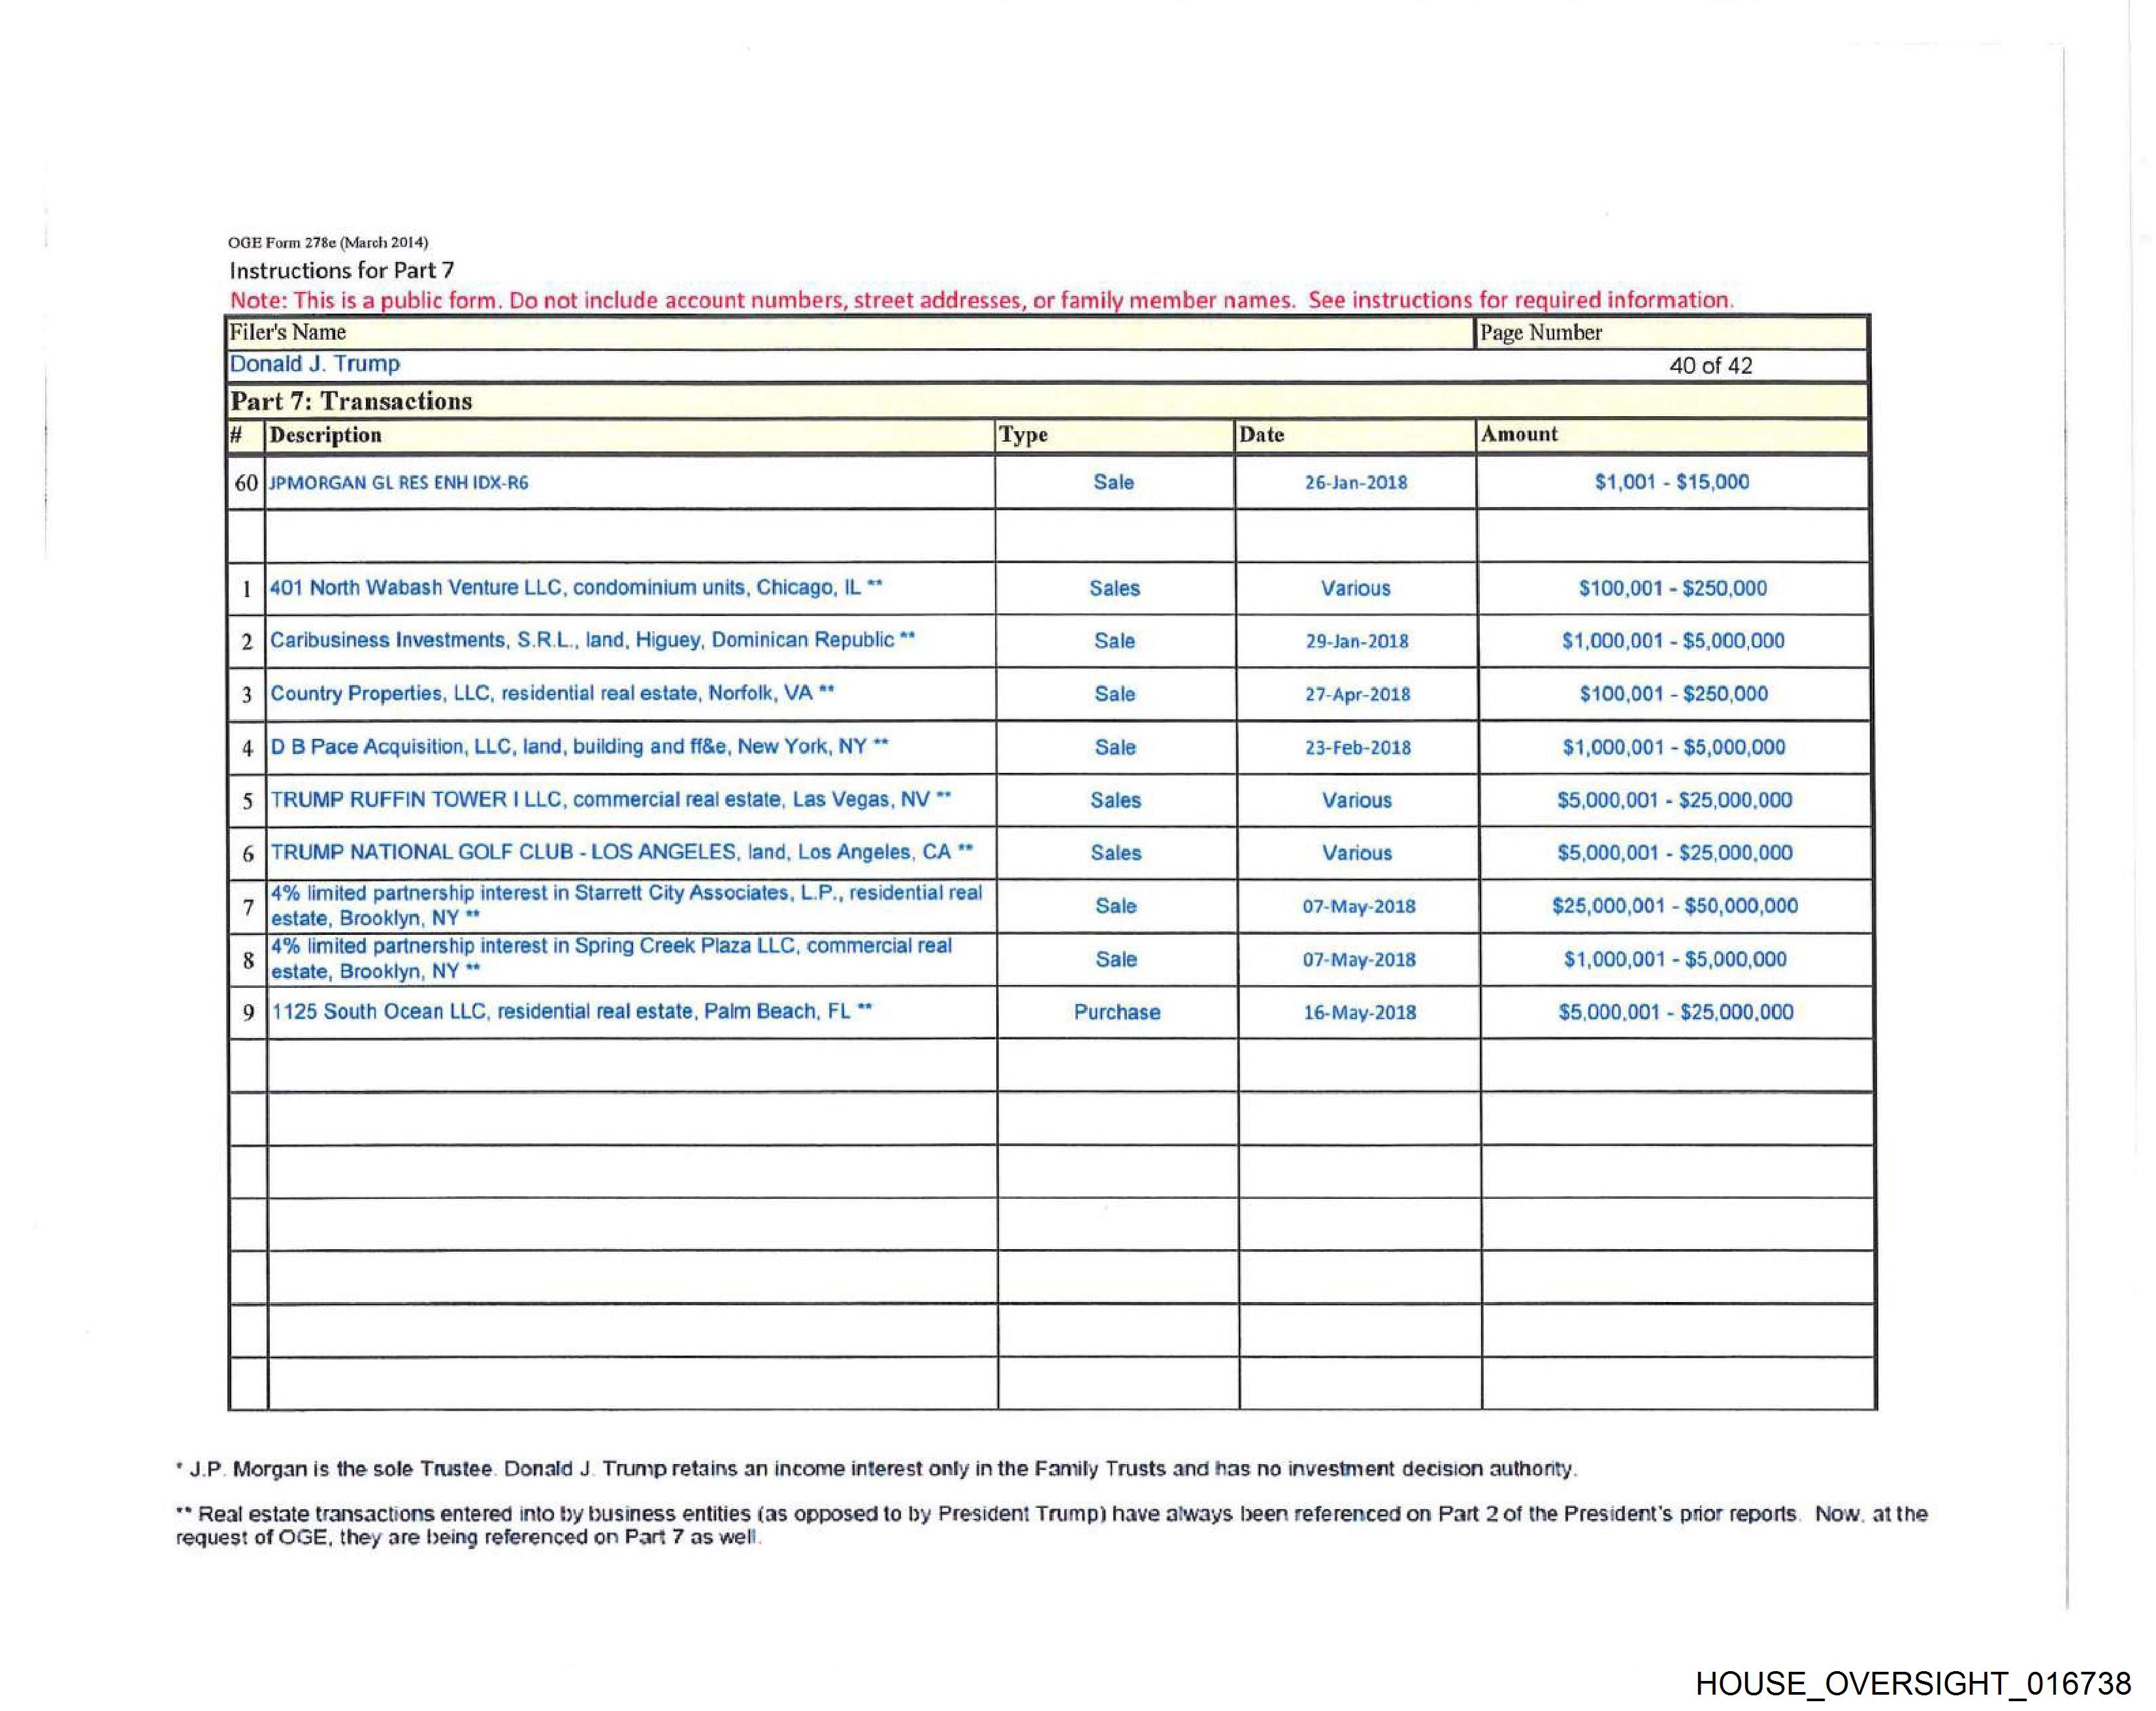Click the 401 North Wabash Venture LLC entry
The image size is (2156, 1711).
(x=575, y=588)
